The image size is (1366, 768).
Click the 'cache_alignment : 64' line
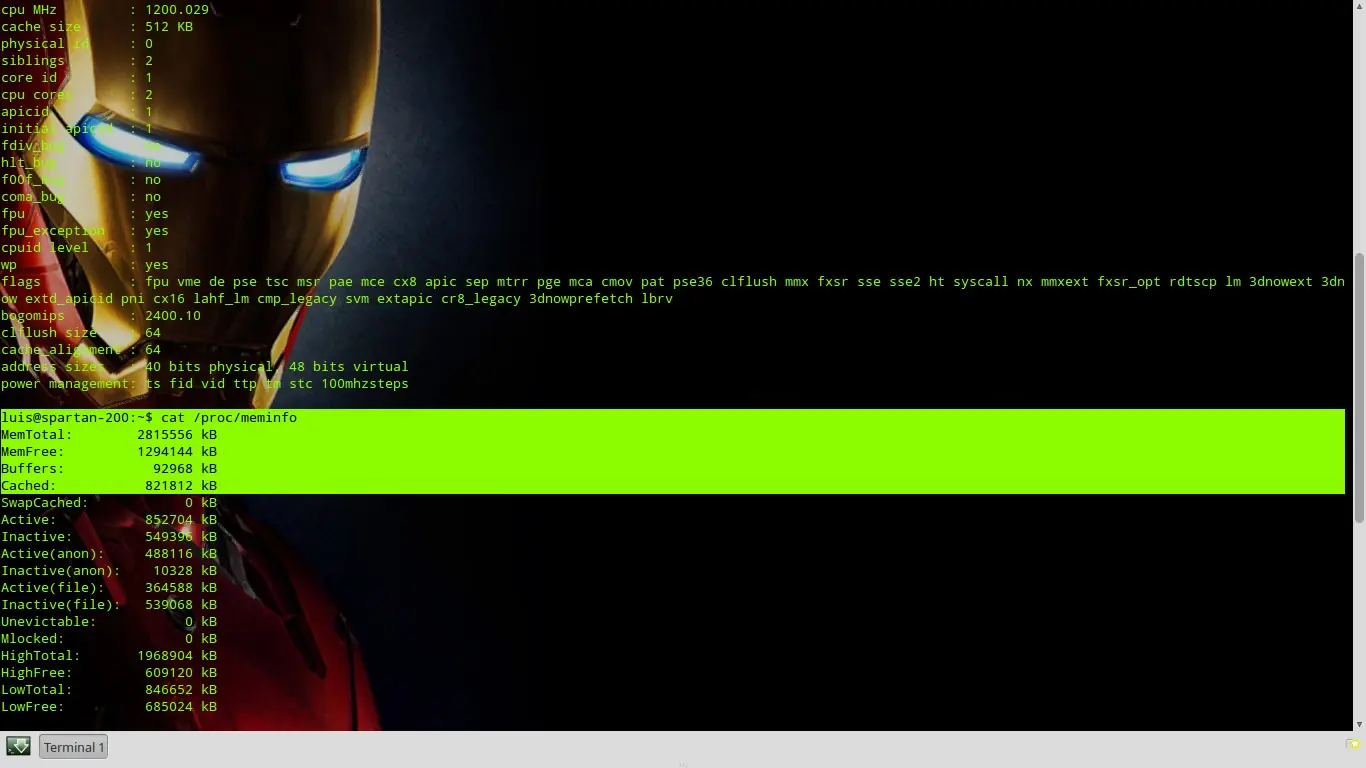point(81,350)
